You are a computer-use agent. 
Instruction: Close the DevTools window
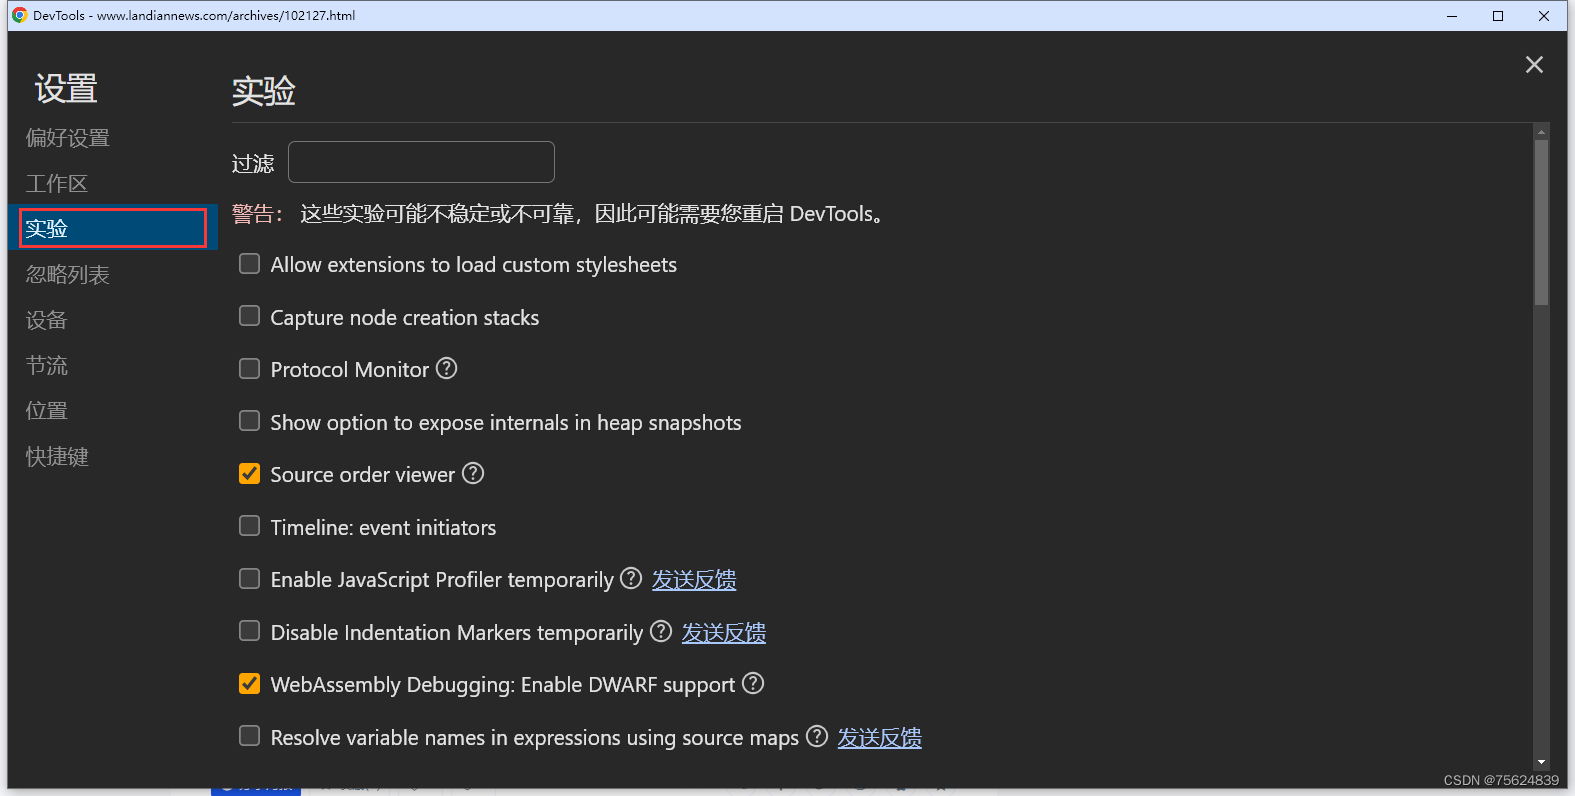click(1544, 16)
